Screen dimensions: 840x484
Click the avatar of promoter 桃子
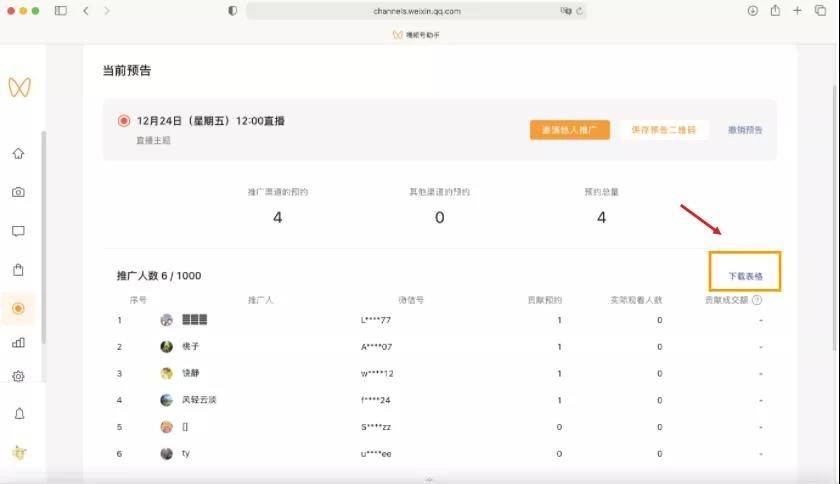point(167,347)
